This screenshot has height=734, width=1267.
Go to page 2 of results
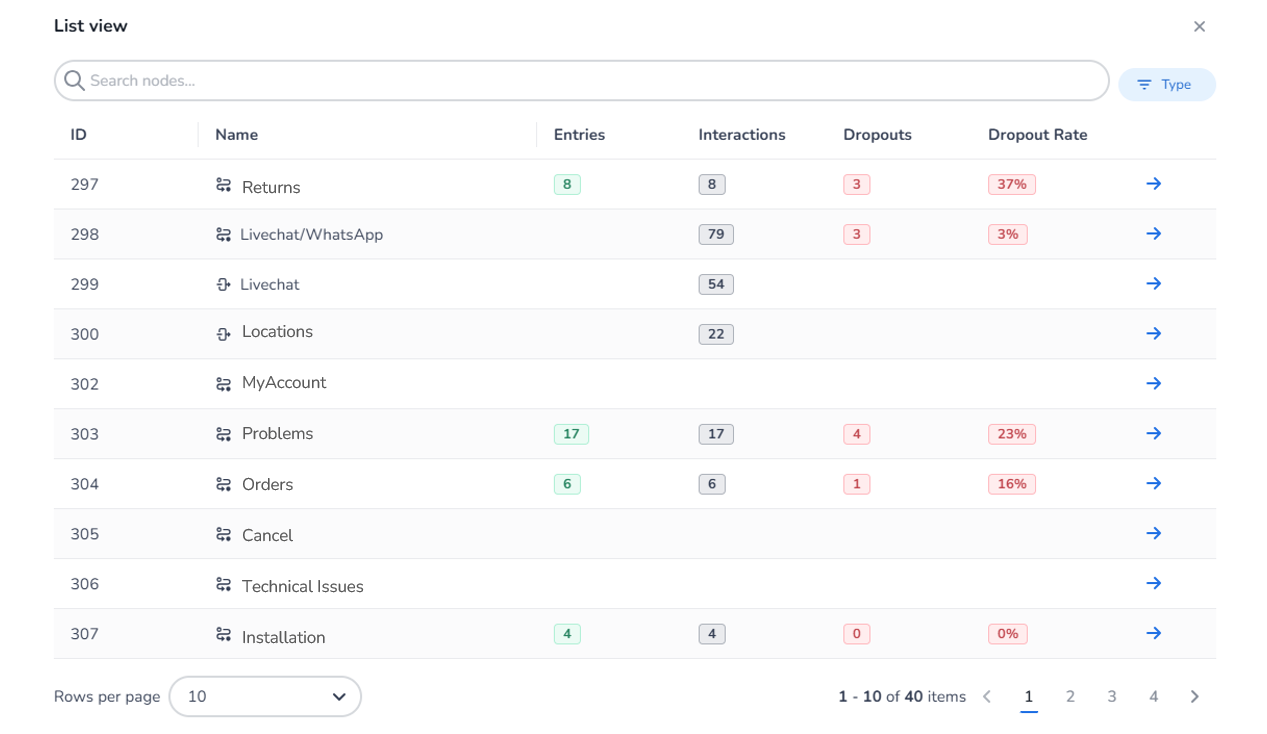(1070, 697)
